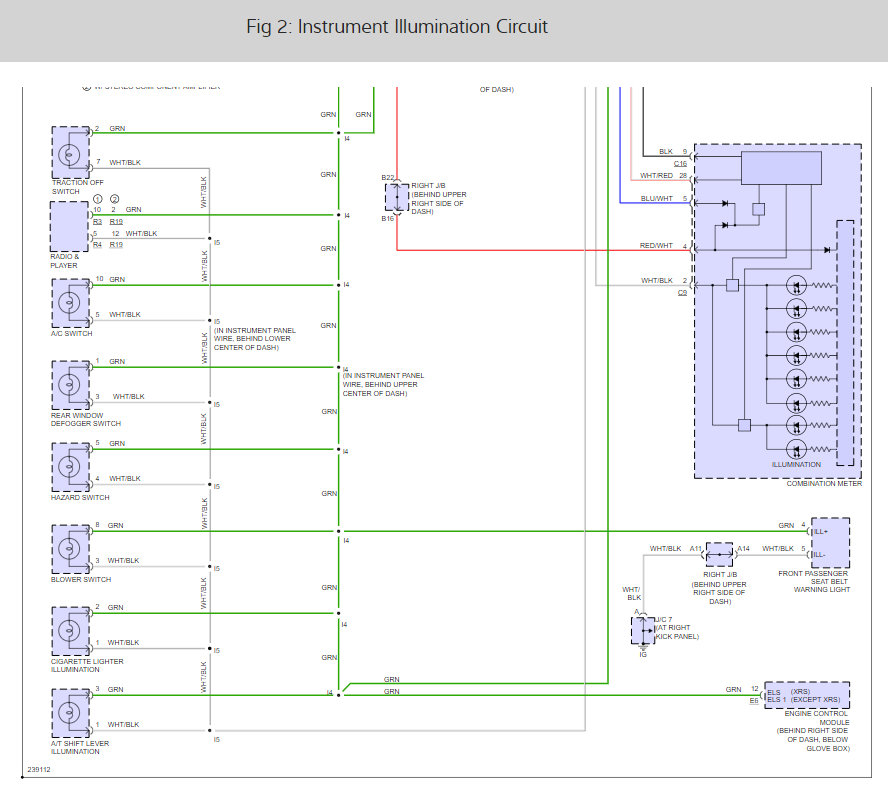Click the COMBINATION METER label
Image resolution: width=888 pixels, height=798 pixels.
824,483
